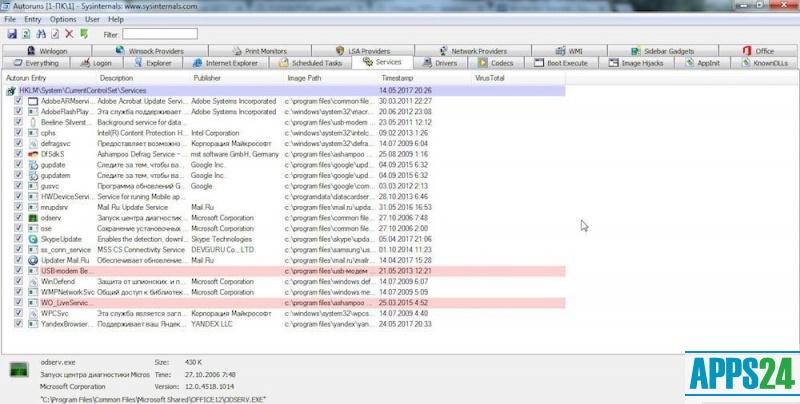Screen dimensions: 800x404
Task: Click the Properties toolbar icon
Action: tap(55, 34)
